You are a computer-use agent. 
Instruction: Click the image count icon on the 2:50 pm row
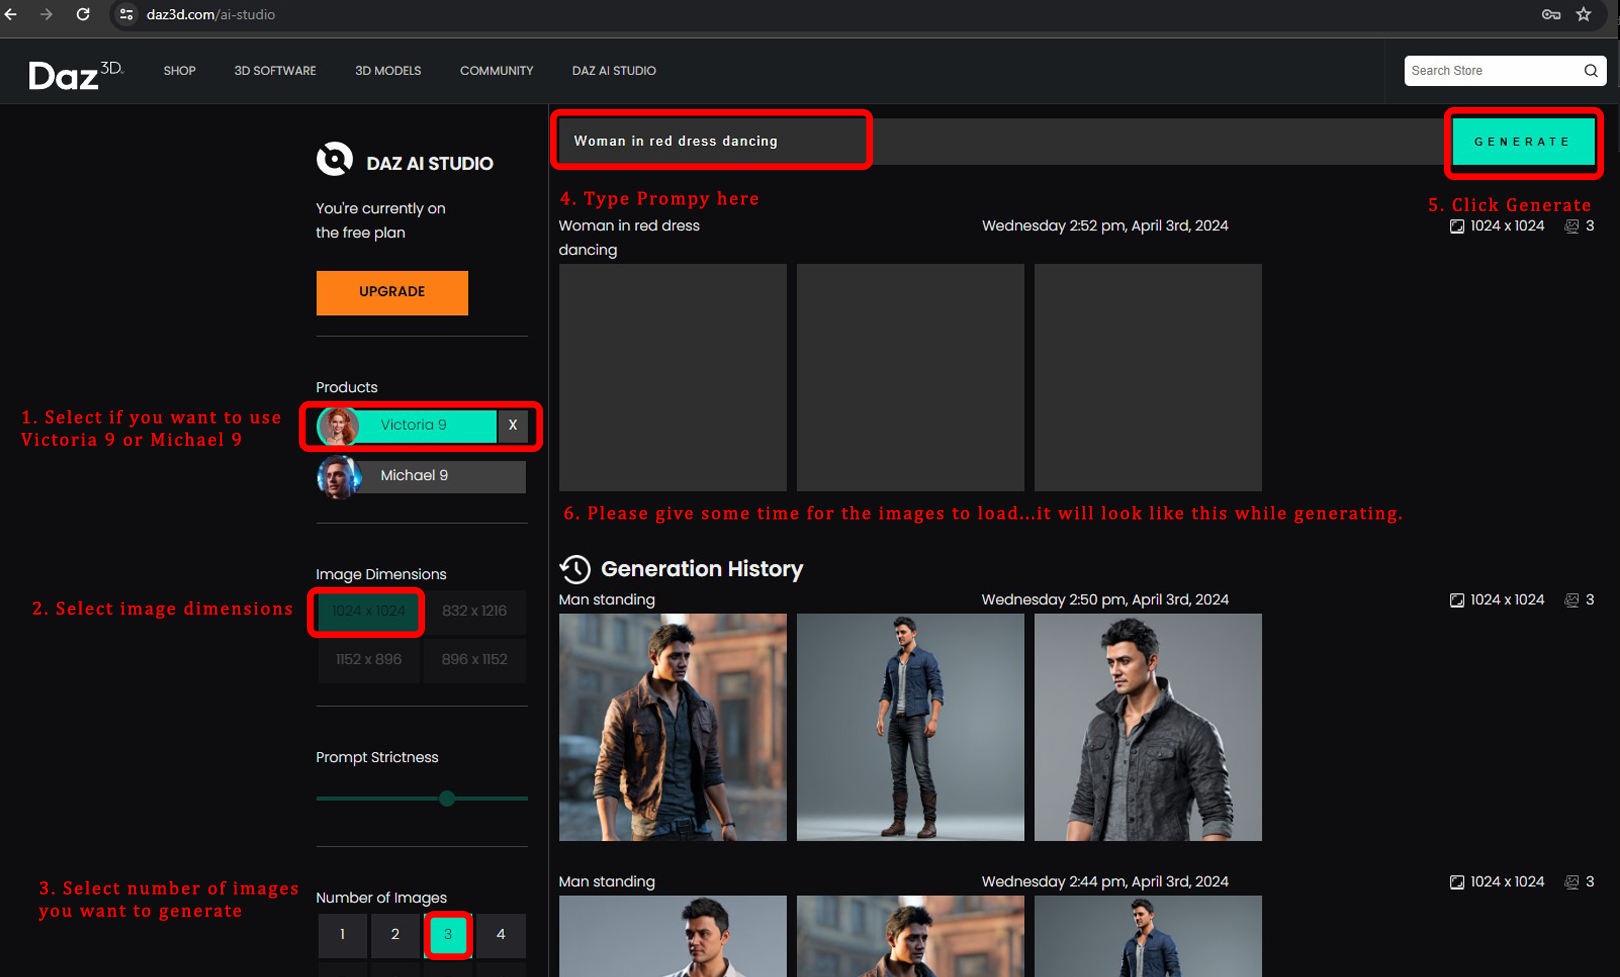(1572, 600)
